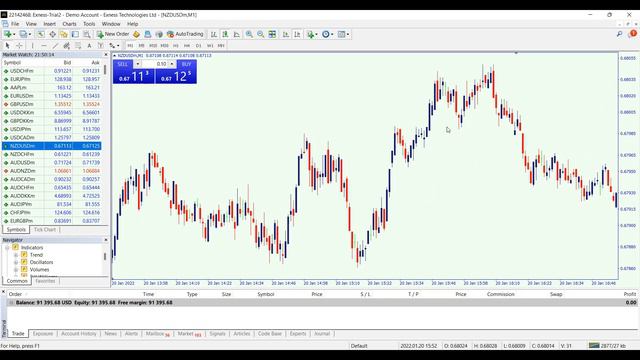640x360 pixels.
Task: Switch to W1 timeframe
Action: [210, 46]
